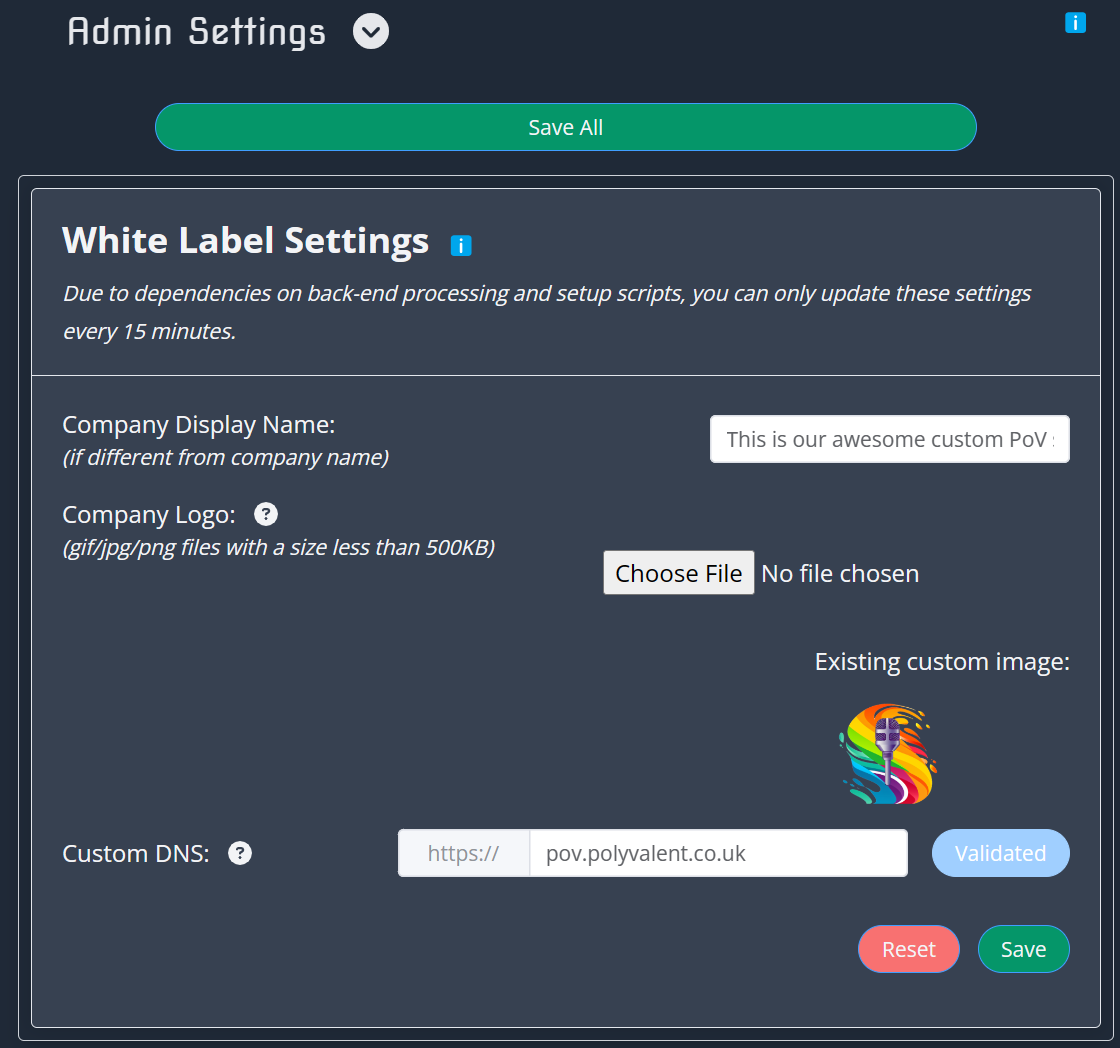Toggle the Validated state of Custom DNS
This screenshot has height=1048, width=1120.
1000,853
